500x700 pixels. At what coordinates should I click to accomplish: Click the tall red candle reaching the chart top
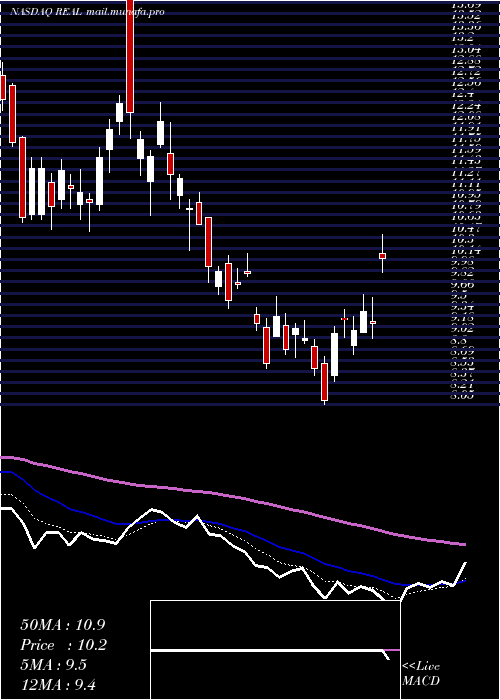click(x=130, y=56)
